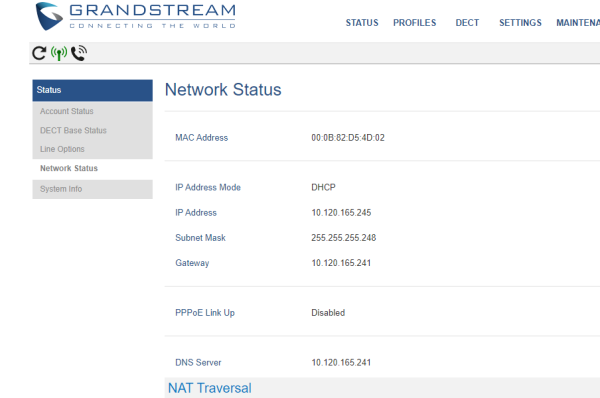Go to DECT Base Status page
The image size is (600, 398).
73,130
